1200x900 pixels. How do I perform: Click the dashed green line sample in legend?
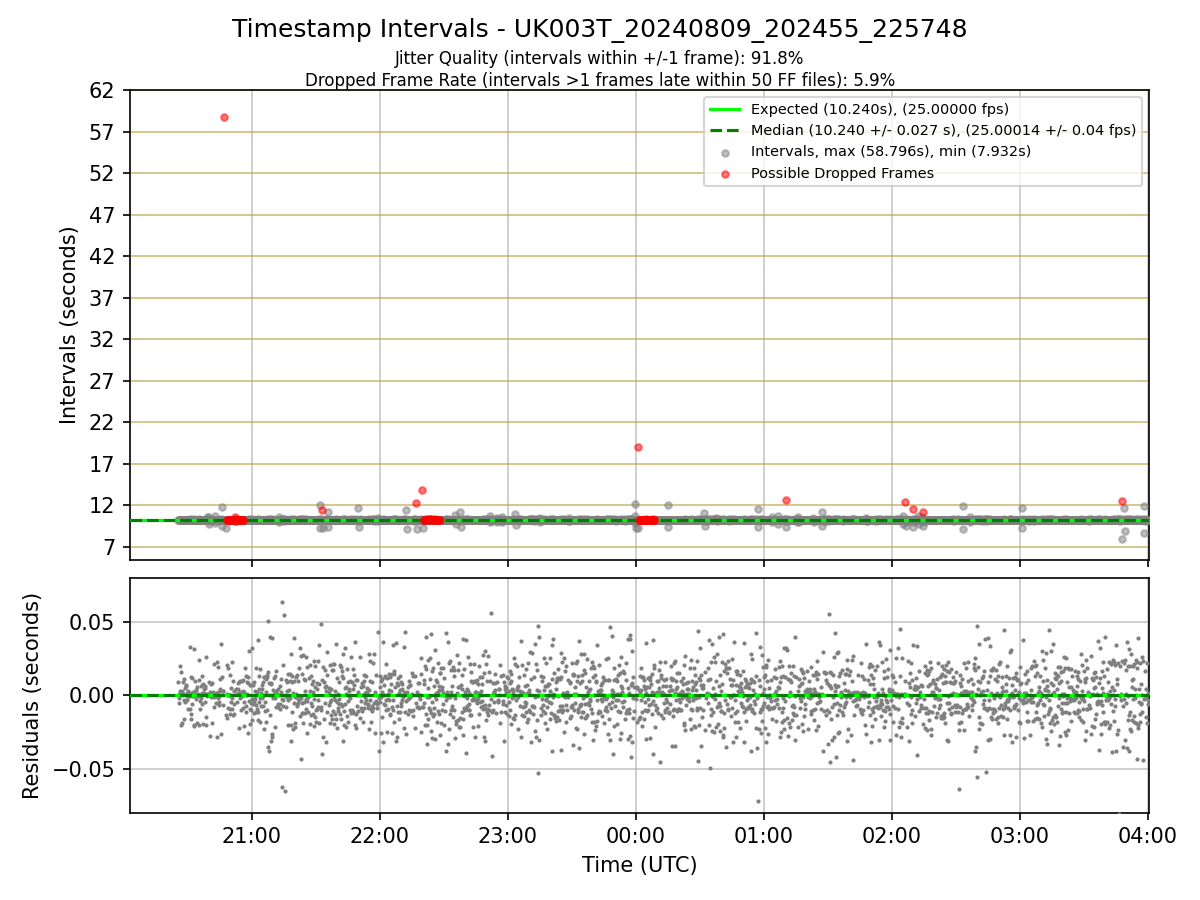pos(726,130)
